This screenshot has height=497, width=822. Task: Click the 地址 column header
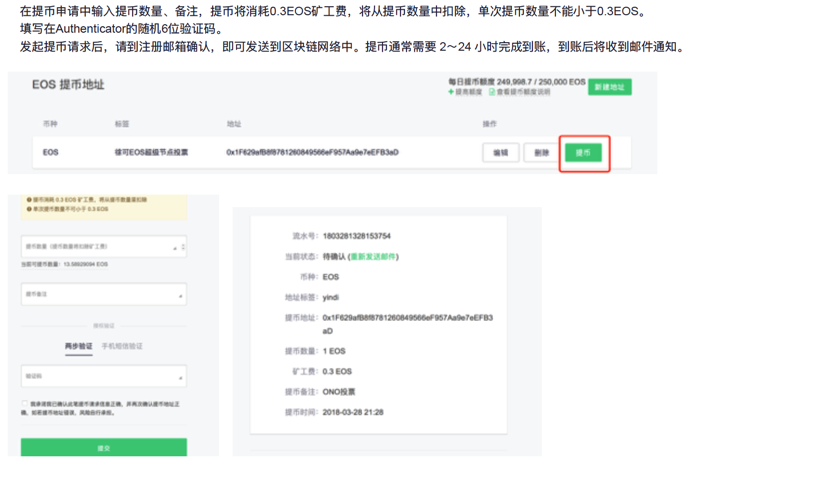pyautogui.click(x=234, y=124)
